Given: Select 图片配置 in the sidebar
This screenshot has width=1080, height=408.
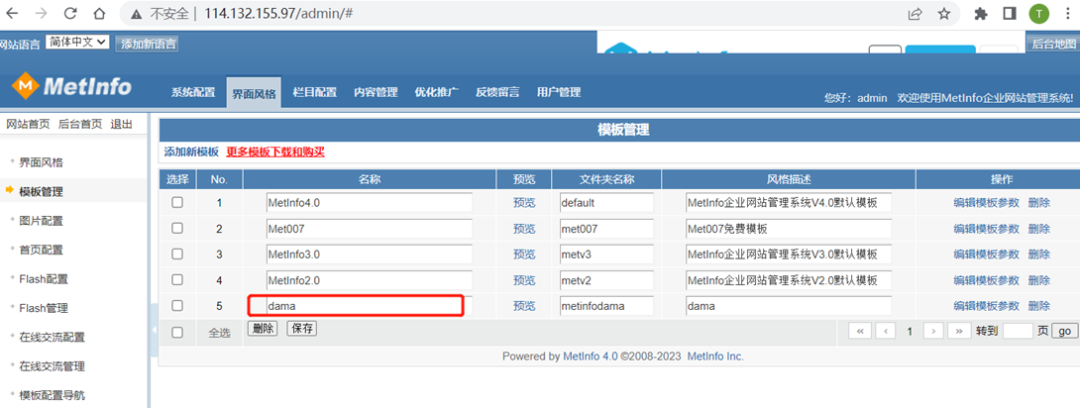Looking at the screenshot, I should pyautogui.click(x=41, y=221).
